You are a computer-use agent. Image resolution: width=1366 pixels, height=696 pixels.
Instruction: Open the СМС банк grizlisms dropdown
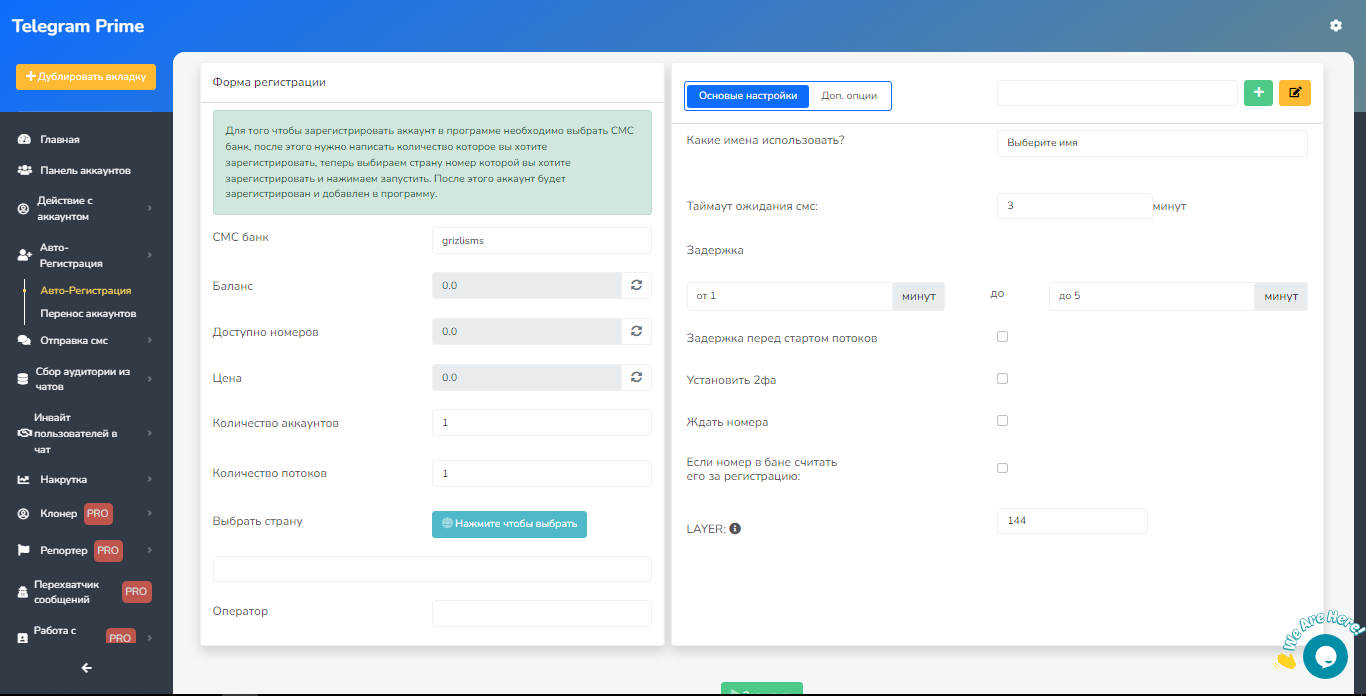click(541, 240)
